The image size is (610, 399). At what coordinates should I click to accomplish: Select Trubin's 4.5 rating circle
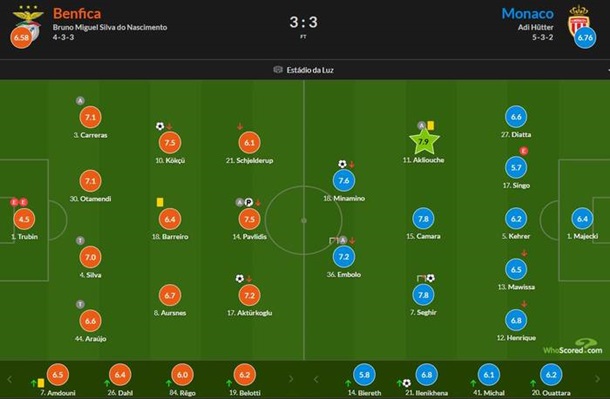(x=24, y=219)
